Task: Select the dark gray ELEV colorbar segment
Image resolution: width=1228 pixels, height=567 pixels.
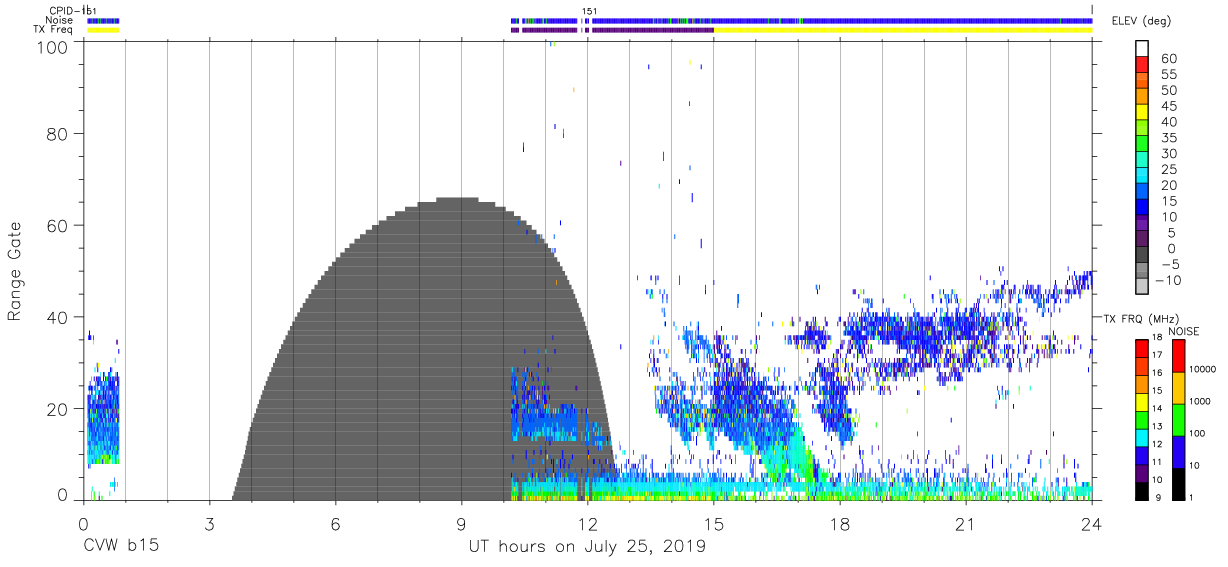Action: [x=1142, y=254]
